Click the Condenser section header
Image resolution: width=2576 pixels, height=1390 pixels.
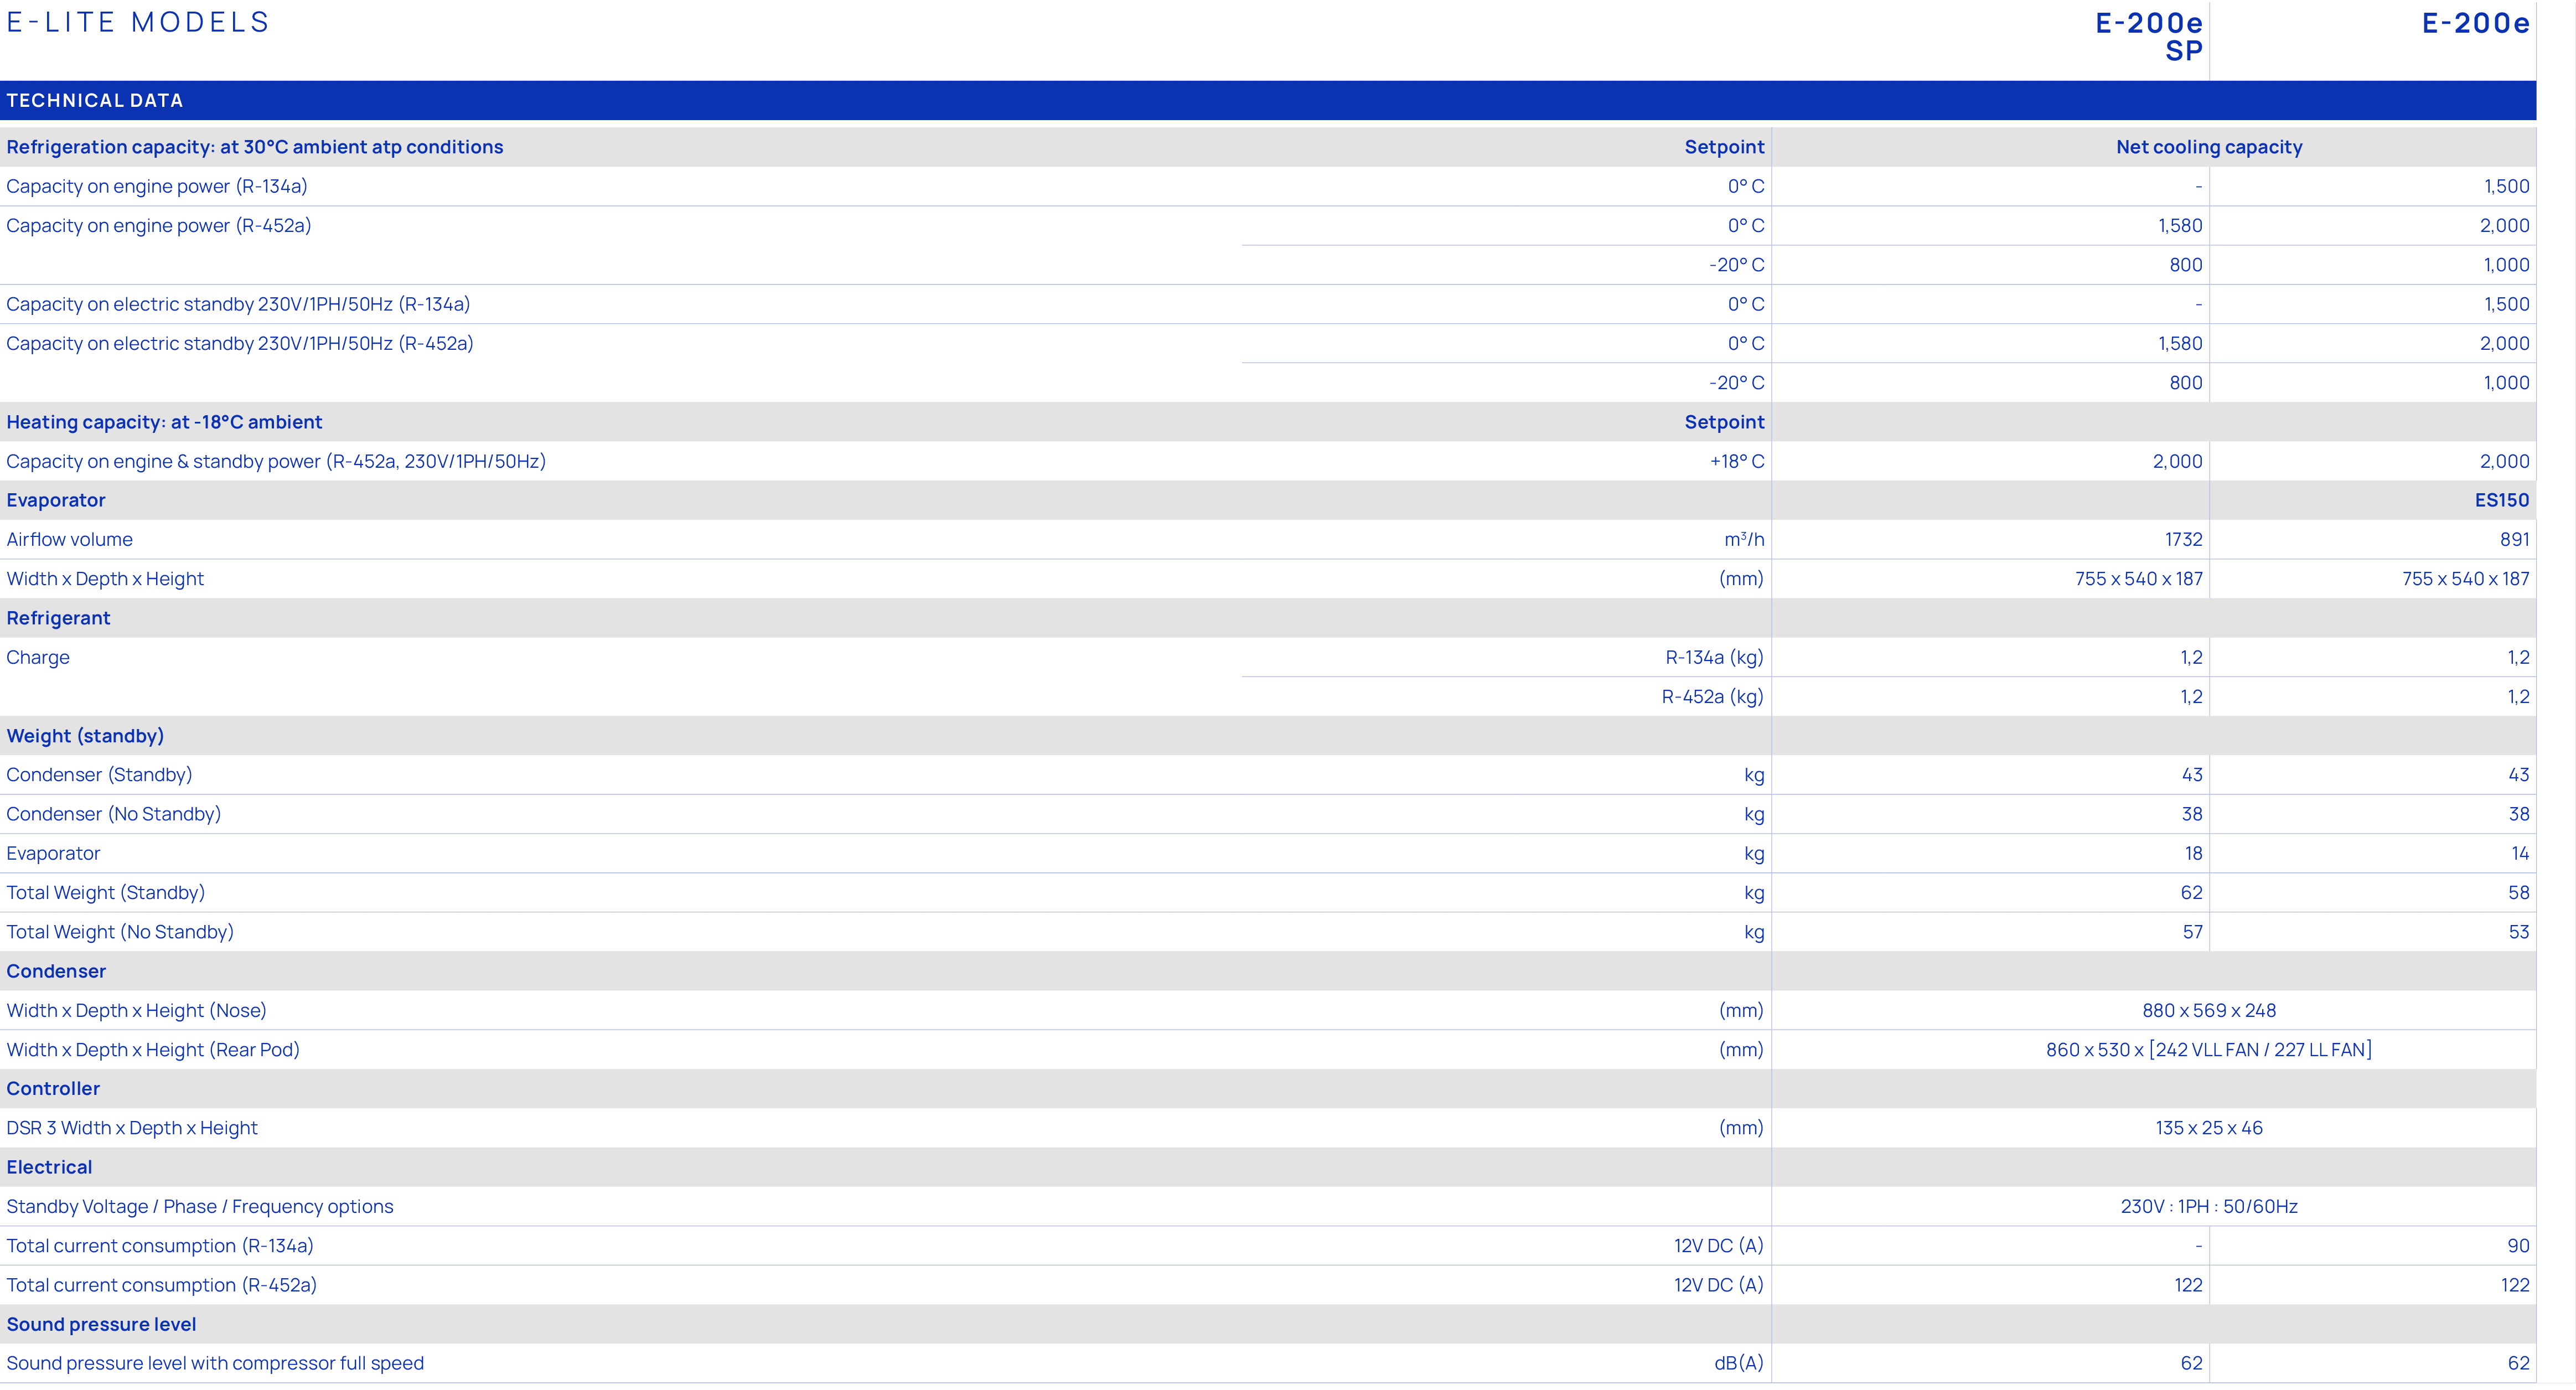56,971
